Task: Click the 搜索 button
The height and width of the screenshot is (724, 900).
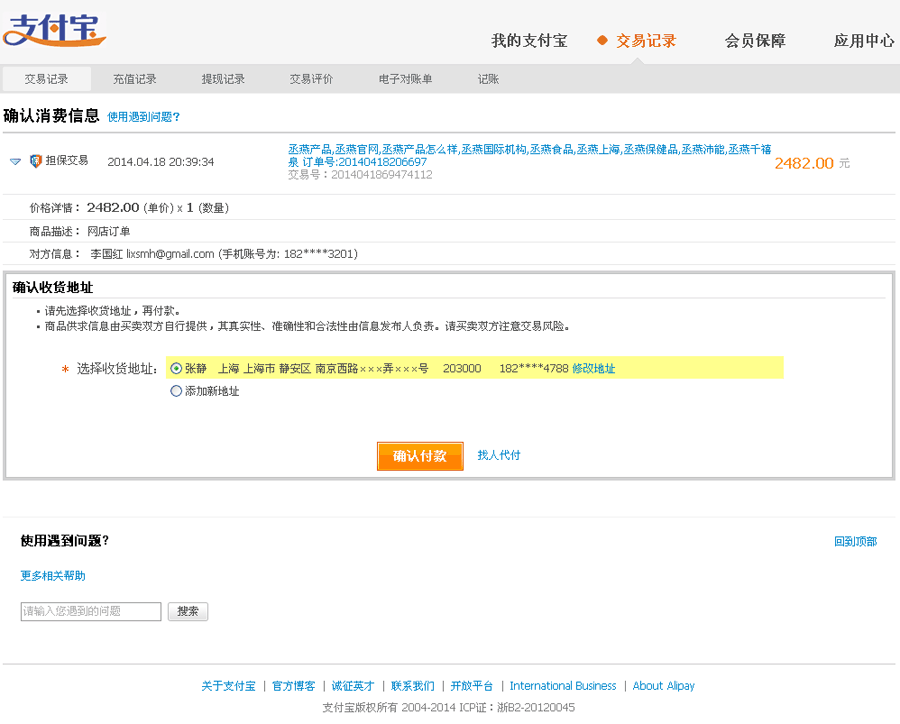Action: pyautogui.click(x=188, y=611)
